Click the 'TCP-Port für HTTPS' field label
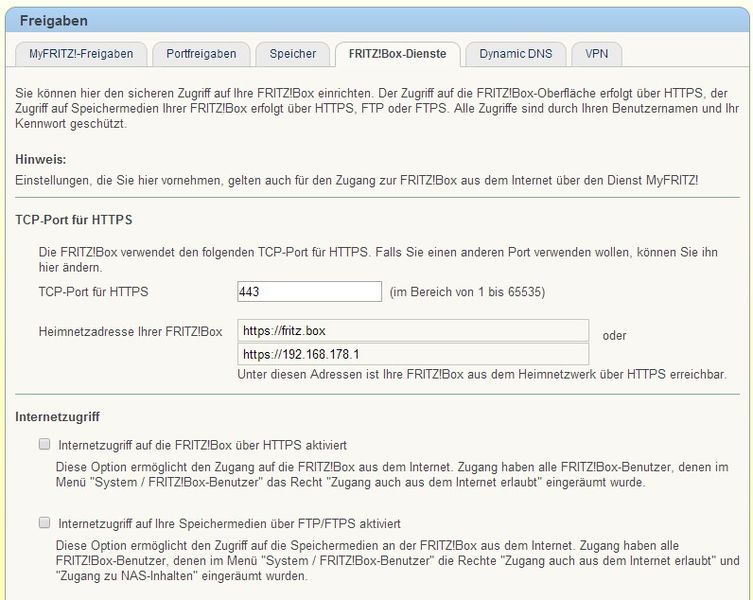Screen dimensions: 753x600 point(93,292)
